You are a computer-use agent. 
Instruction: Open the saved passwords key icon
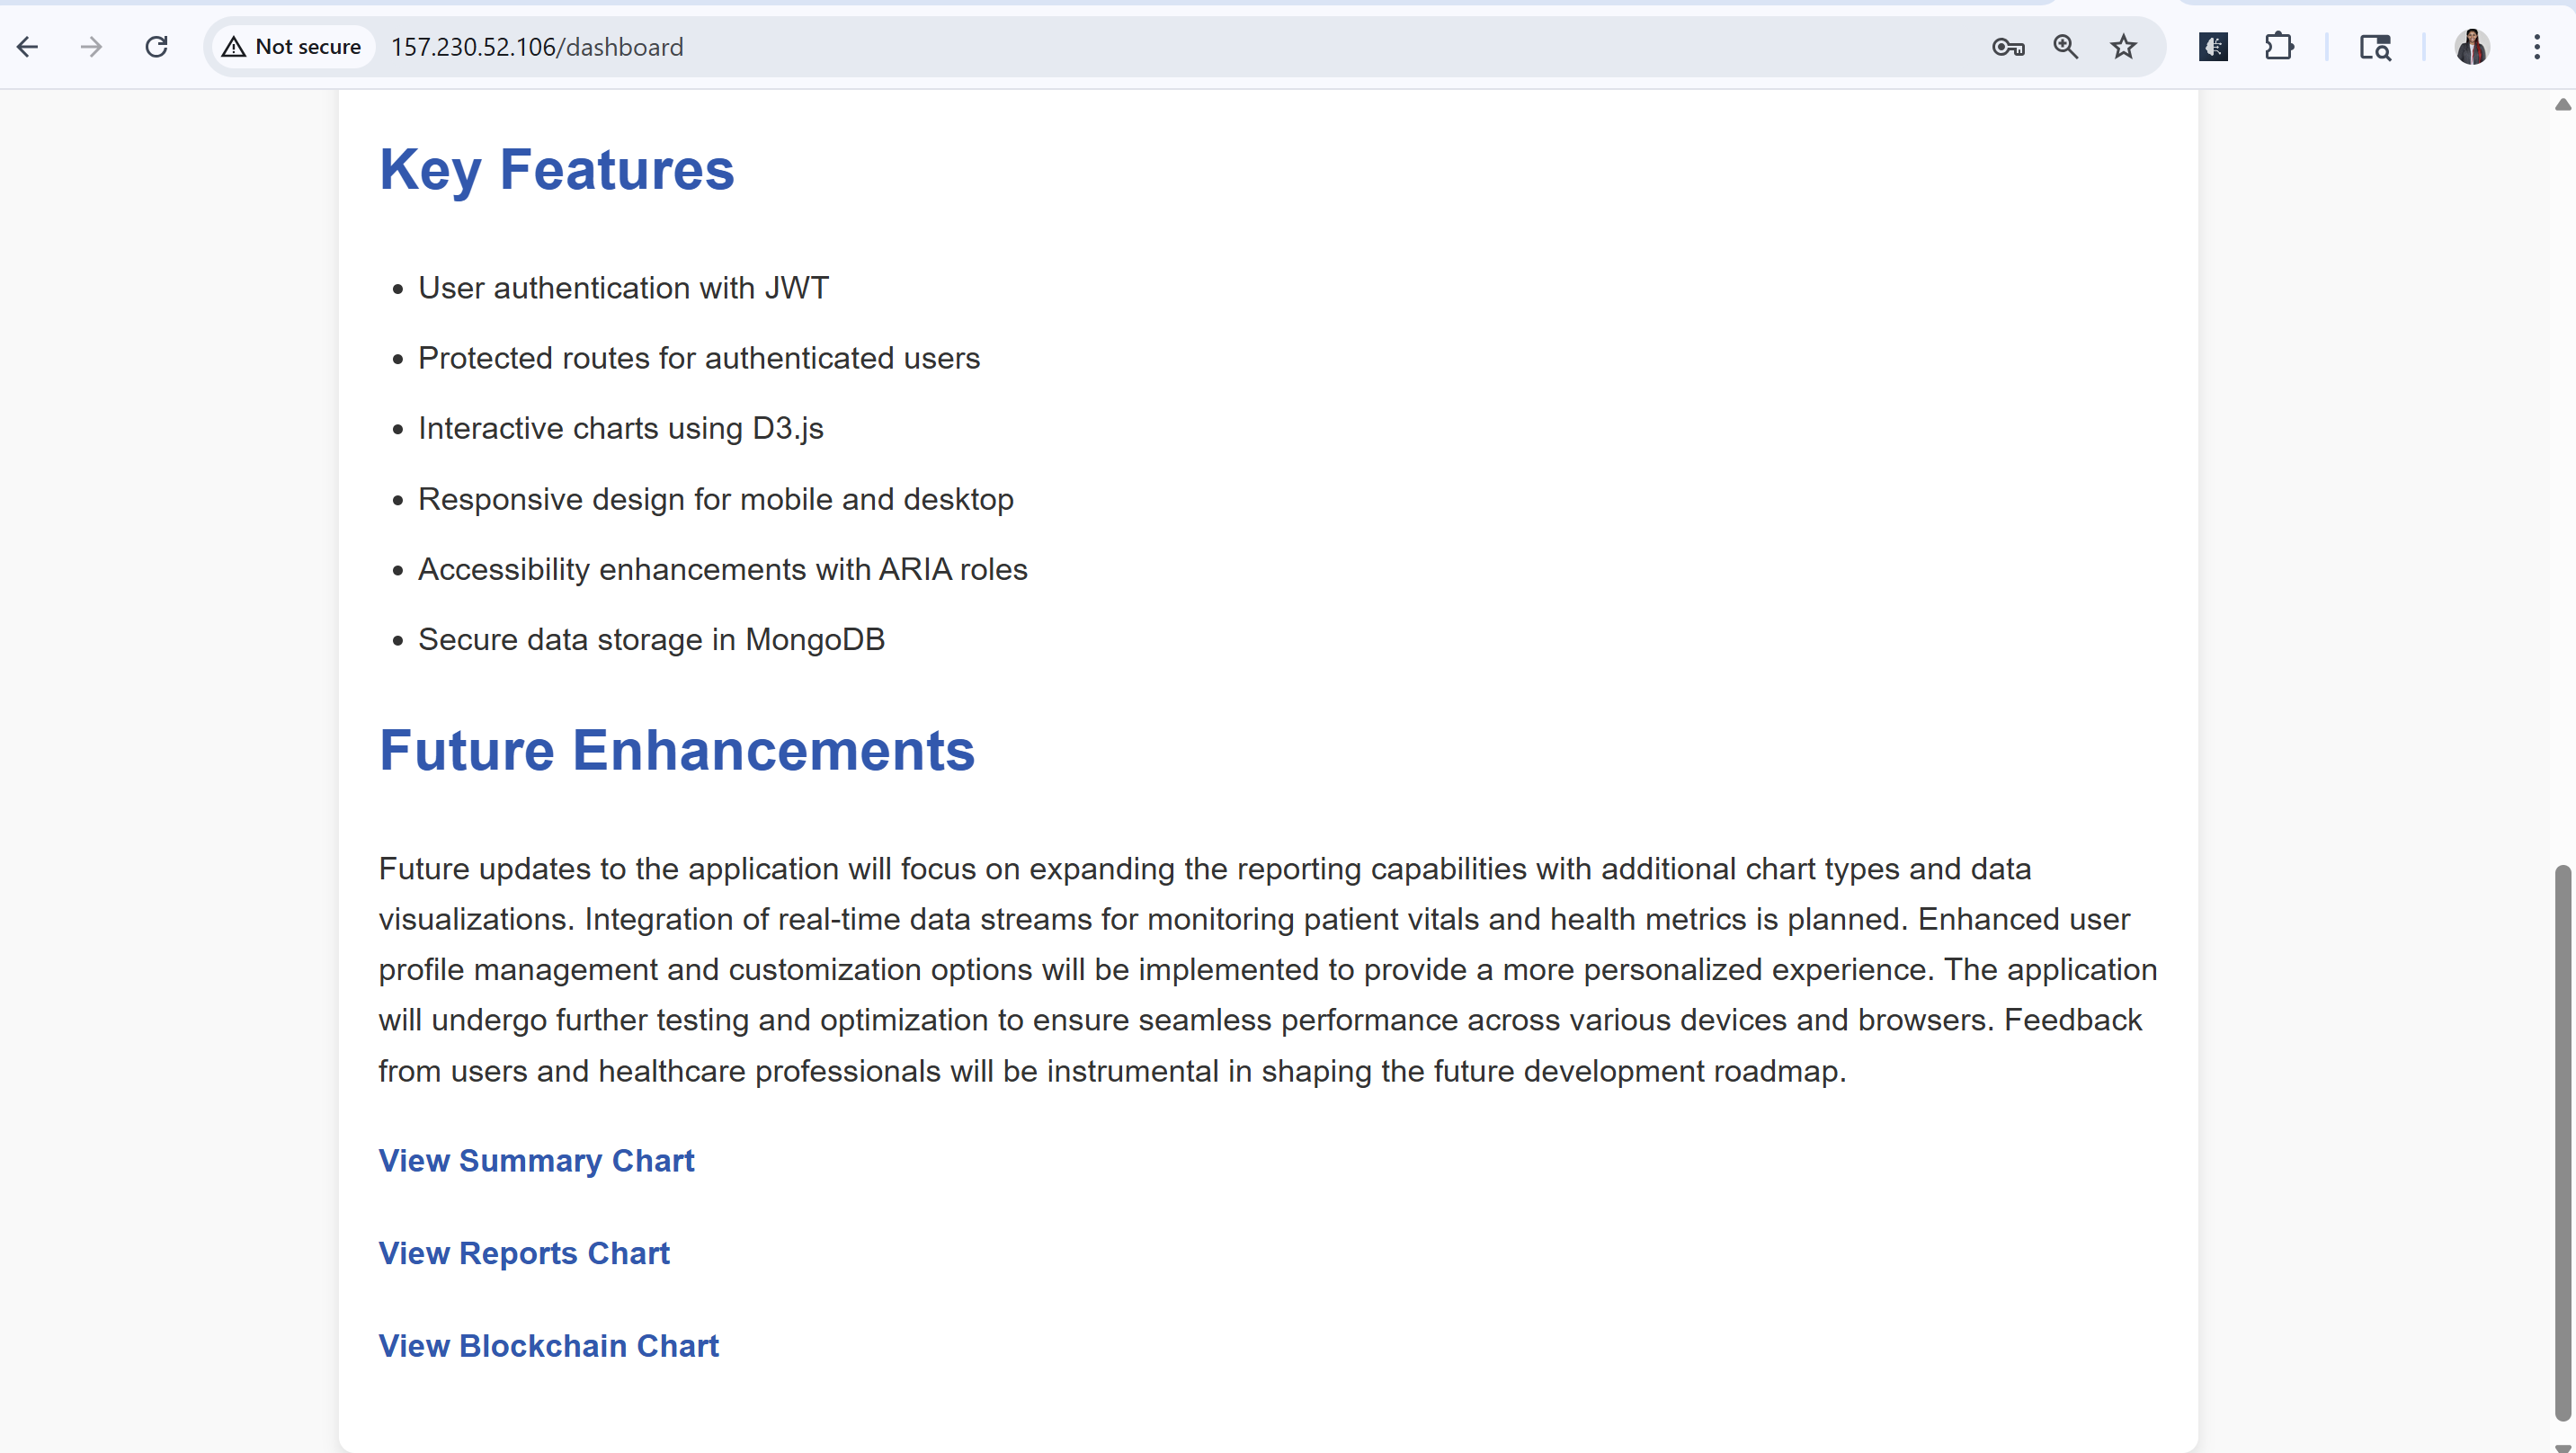(2007, 47)
